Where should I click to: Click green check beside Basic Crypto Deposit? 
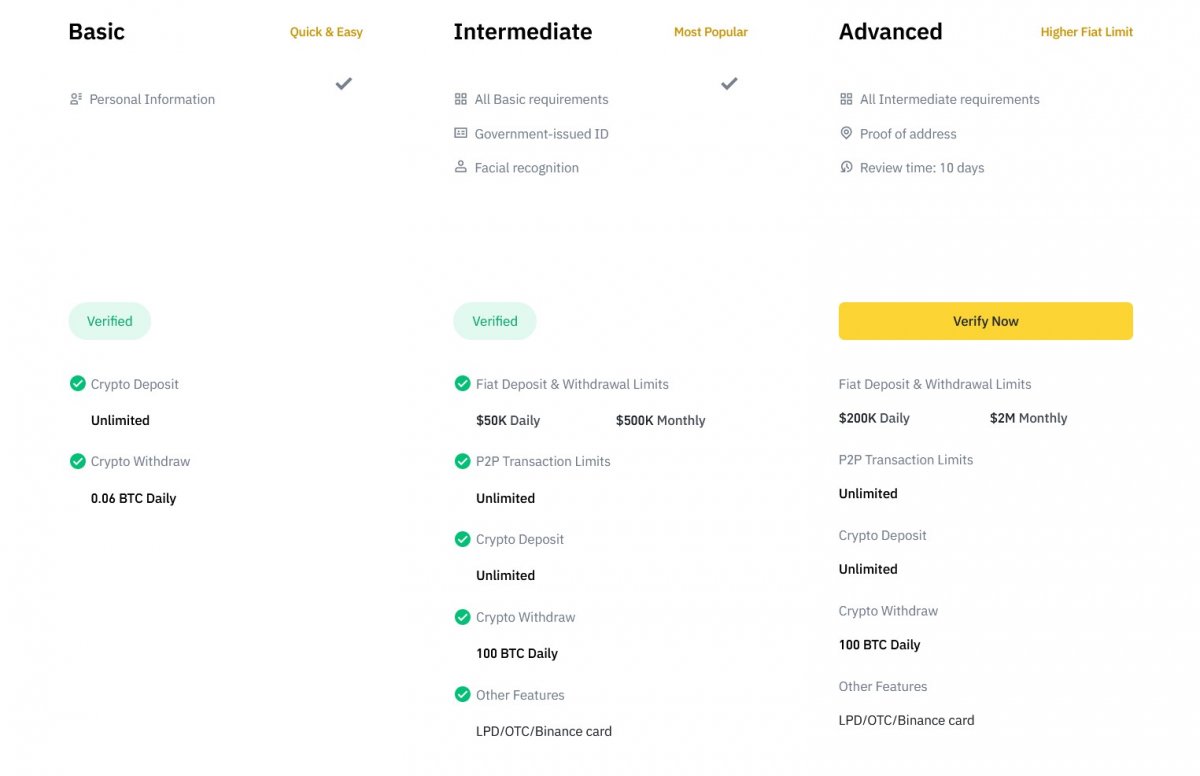pos(77,383)
